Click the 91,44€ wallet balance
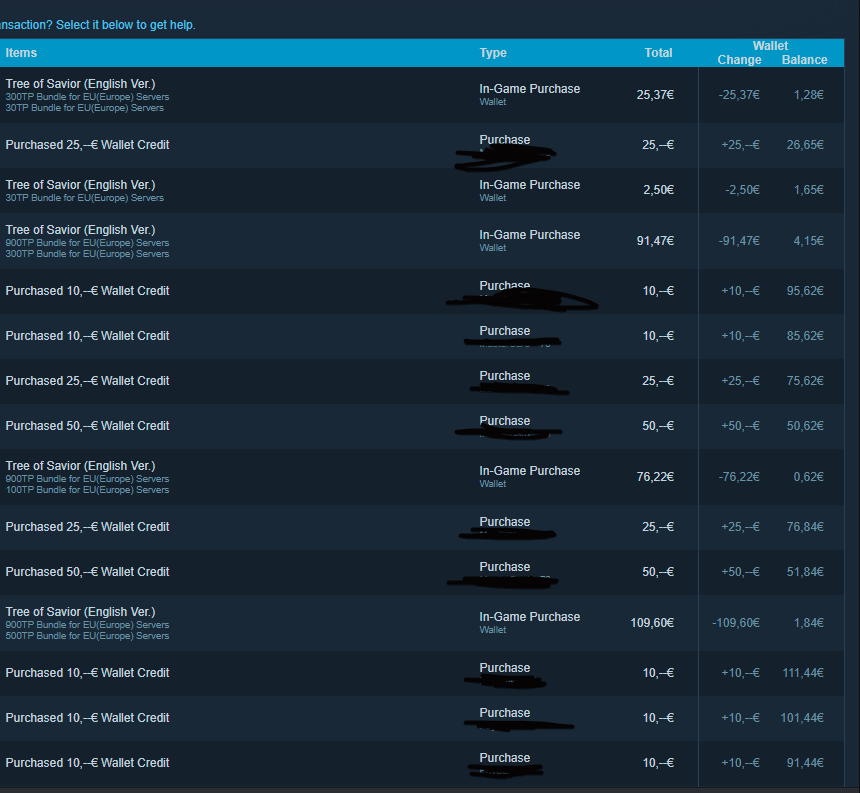Viewport: 860px width, 793px height. click(x=805, y=763)
